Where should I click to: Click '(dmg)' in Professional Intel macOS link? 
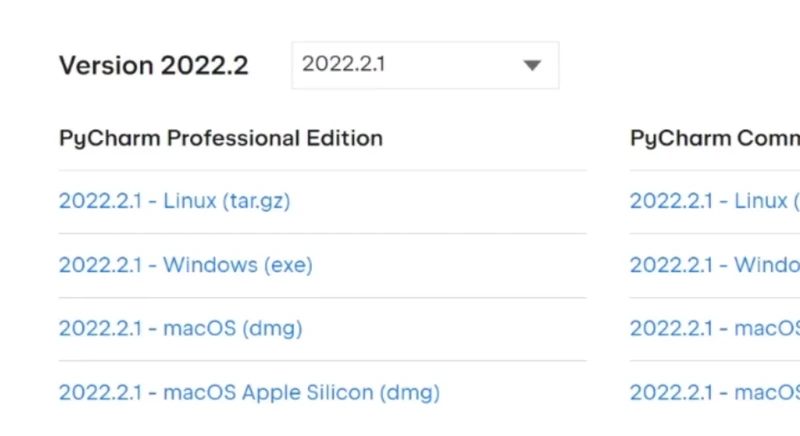coord(272,328)
